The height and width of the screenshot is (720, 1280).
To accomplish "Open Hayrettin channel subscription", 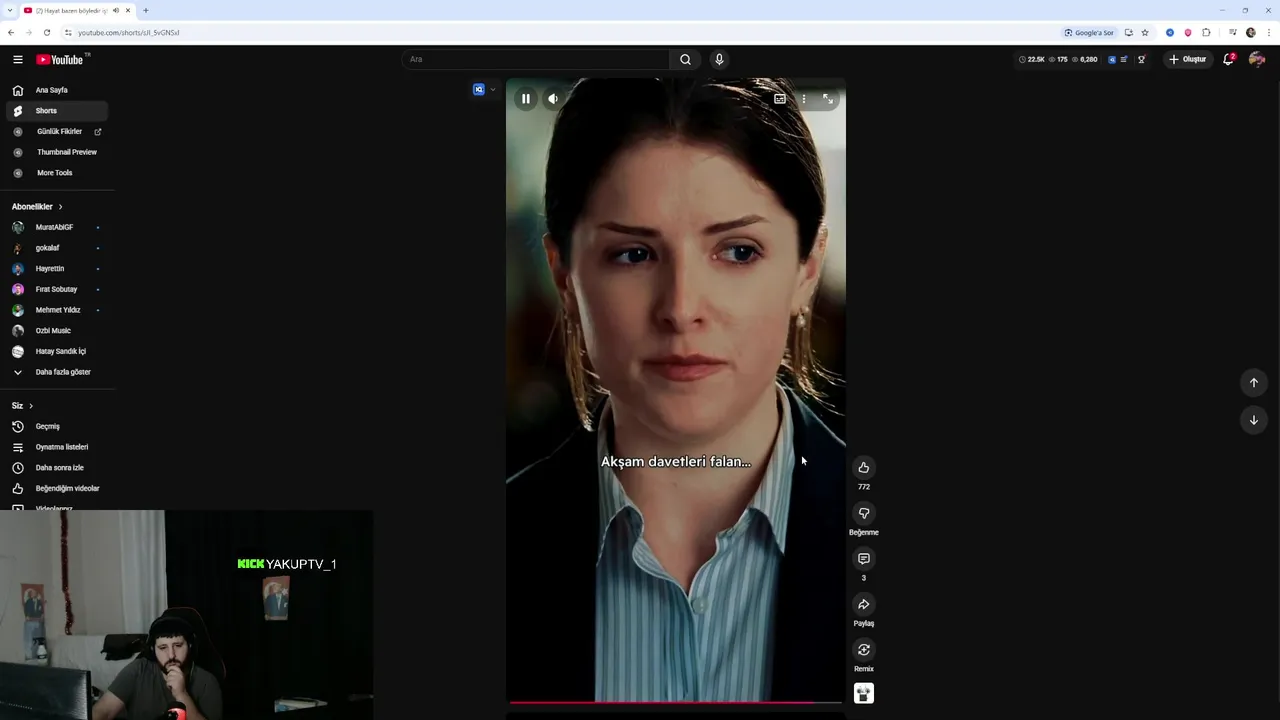I will point(58,269).
